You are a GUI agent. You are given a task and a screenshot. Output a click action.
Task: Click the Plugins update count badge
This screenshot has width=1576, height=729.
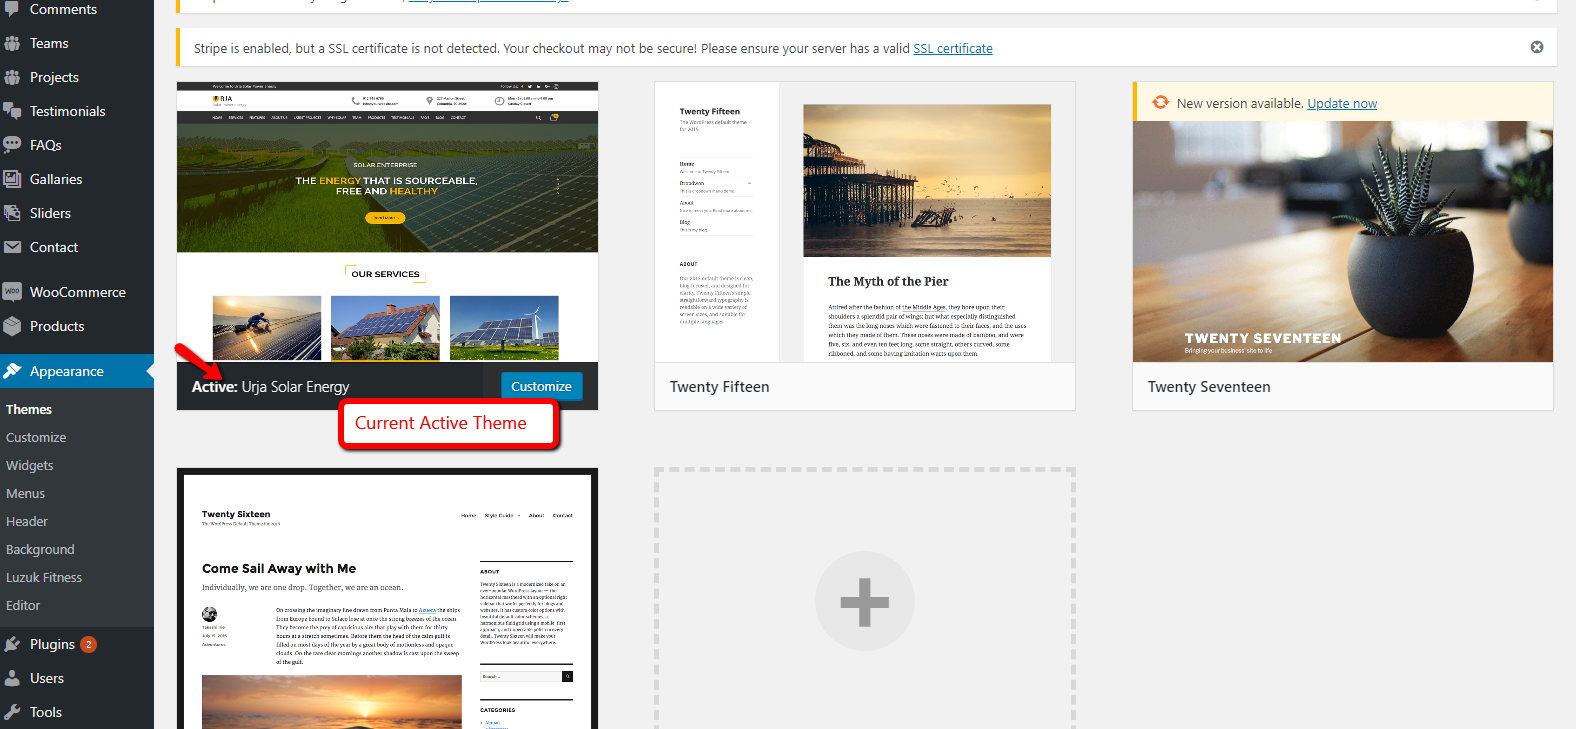click(88, 644)
